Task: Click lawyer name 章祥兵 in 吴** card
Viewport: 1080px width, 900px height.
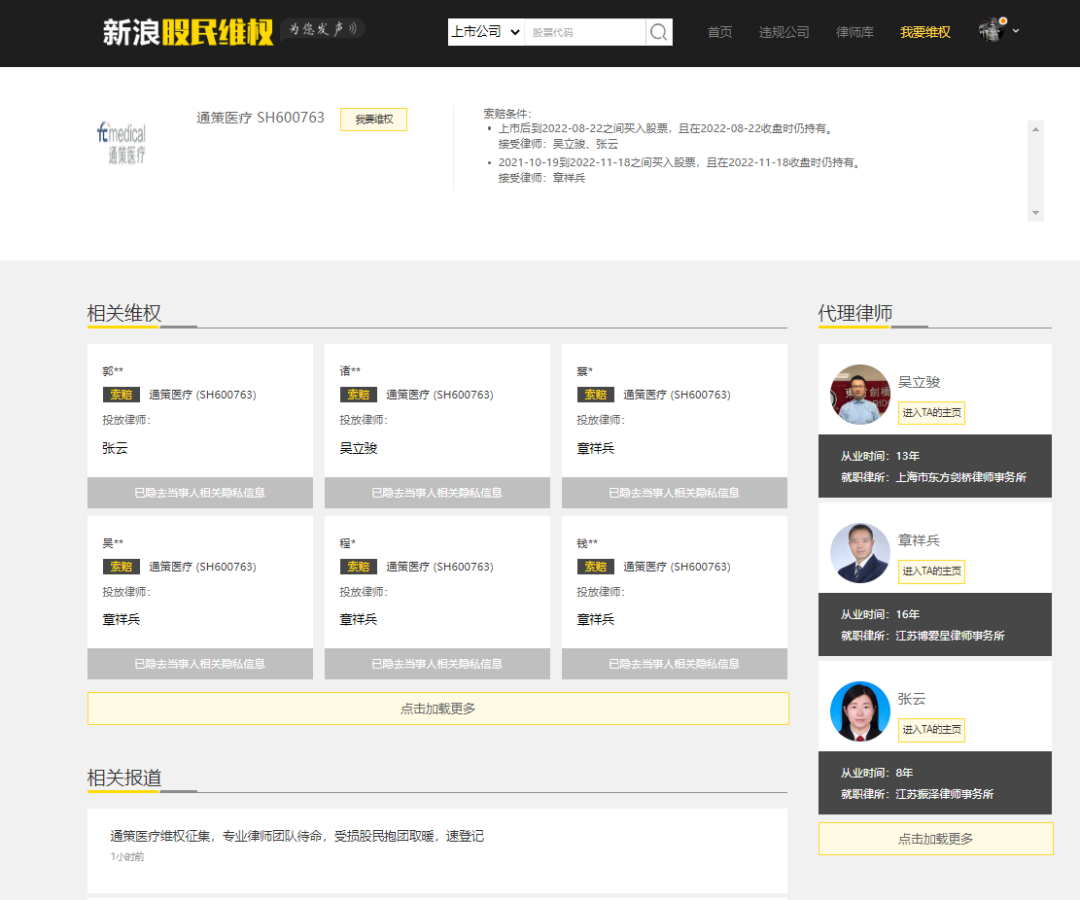Action: pyautogui.click(x=121, y=620)
